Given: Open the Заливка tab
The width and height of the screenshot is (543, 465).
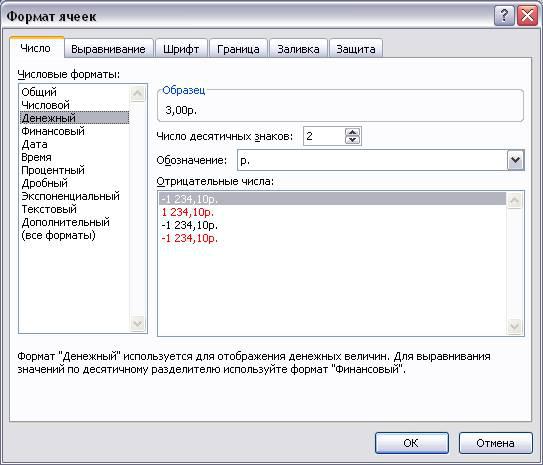Looking at the screenshot, I should pos(298,48).
